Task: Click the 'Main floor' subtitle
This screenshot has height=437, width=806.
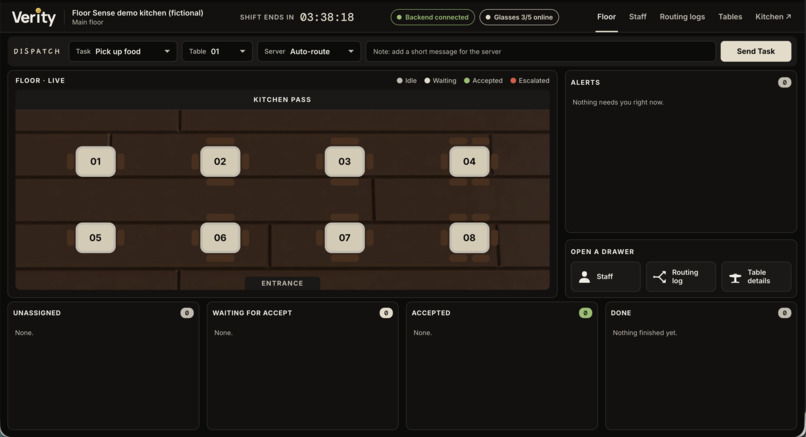Action: [x=87, y=23]
